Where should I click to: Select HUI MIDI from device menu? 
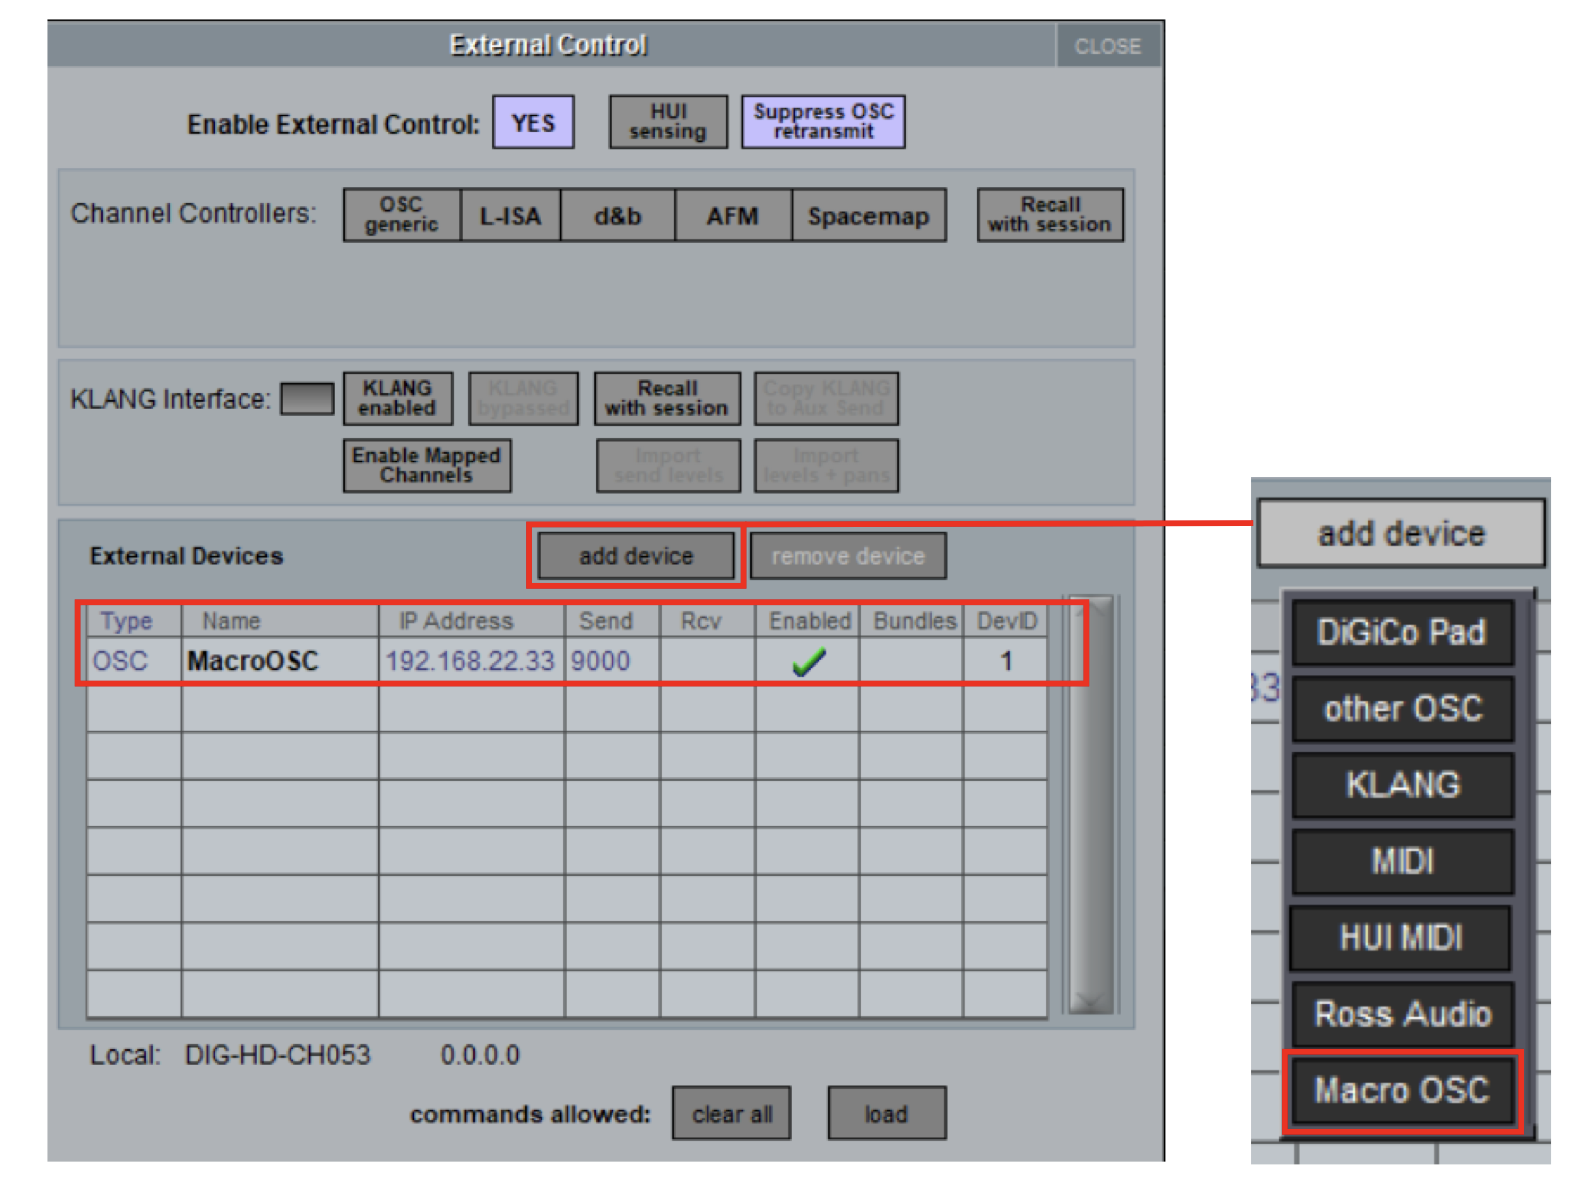point(1401,938)
